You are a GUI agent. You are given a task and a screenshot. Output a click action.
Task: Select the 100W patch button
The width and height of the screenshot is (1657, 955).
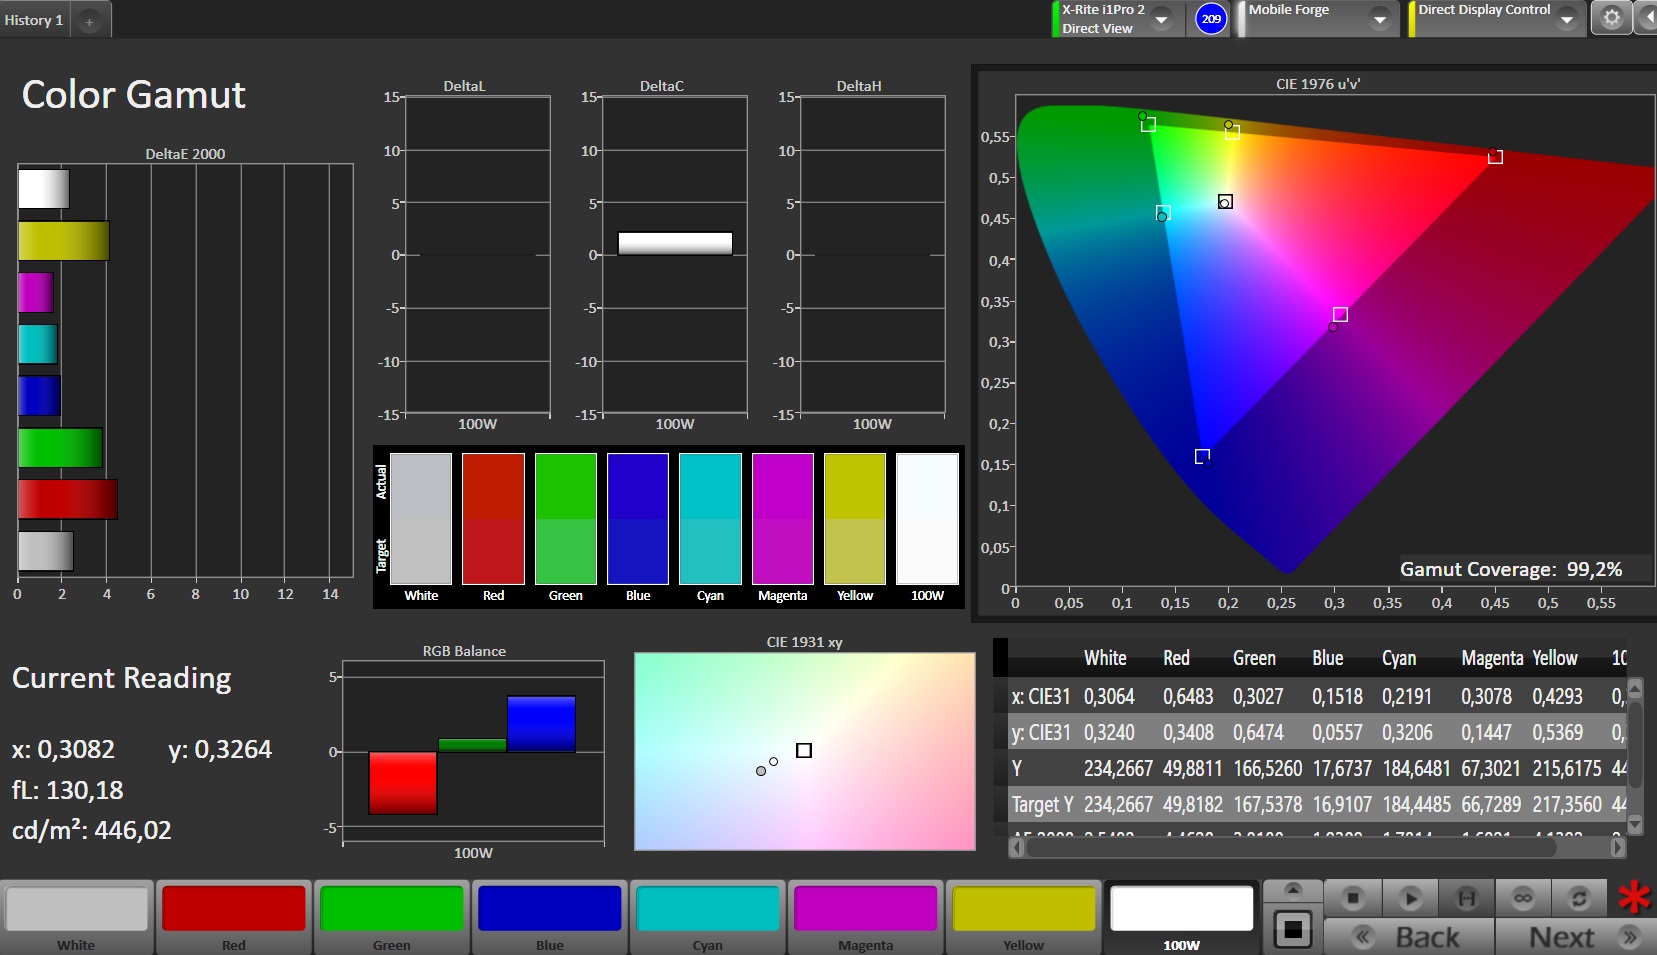(x=1182, y=917)
